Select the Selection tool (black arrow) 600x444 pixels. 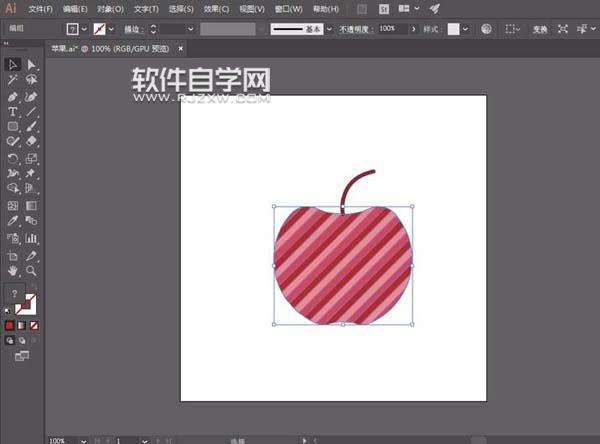pos(13,65)
